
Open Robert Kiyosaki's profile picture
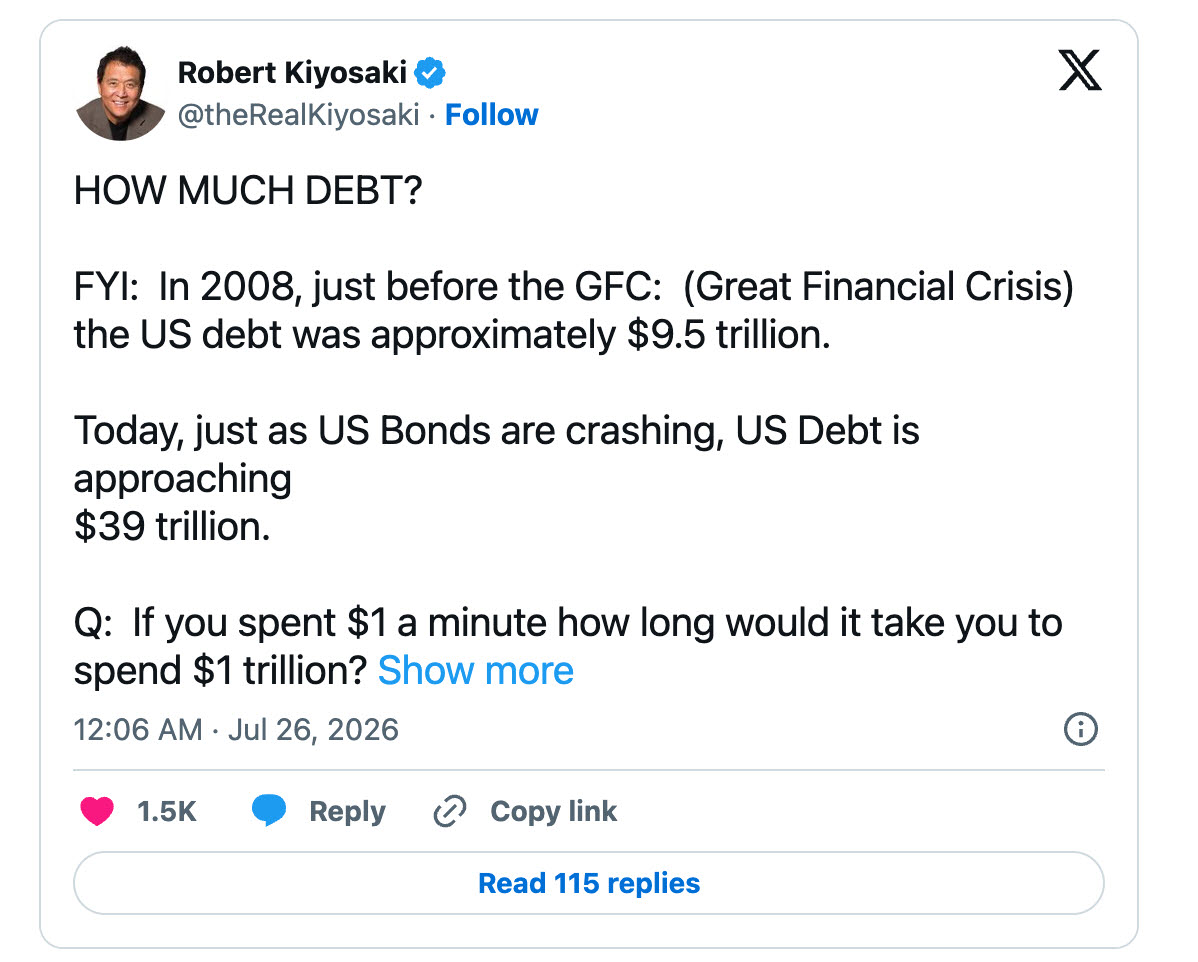click(120, 93)
